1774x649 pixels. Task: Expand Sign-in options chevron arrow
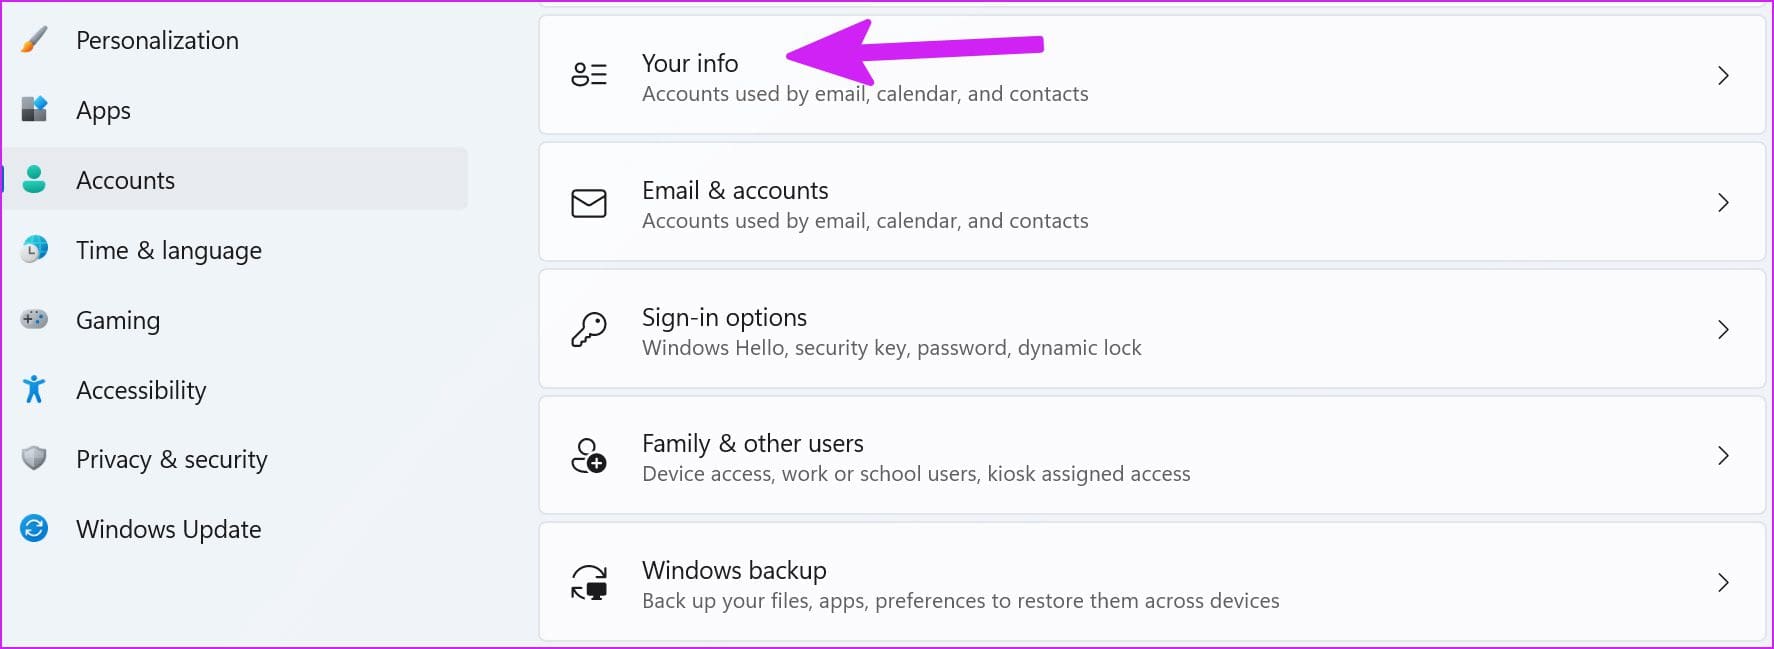[x=1723, y=329]
